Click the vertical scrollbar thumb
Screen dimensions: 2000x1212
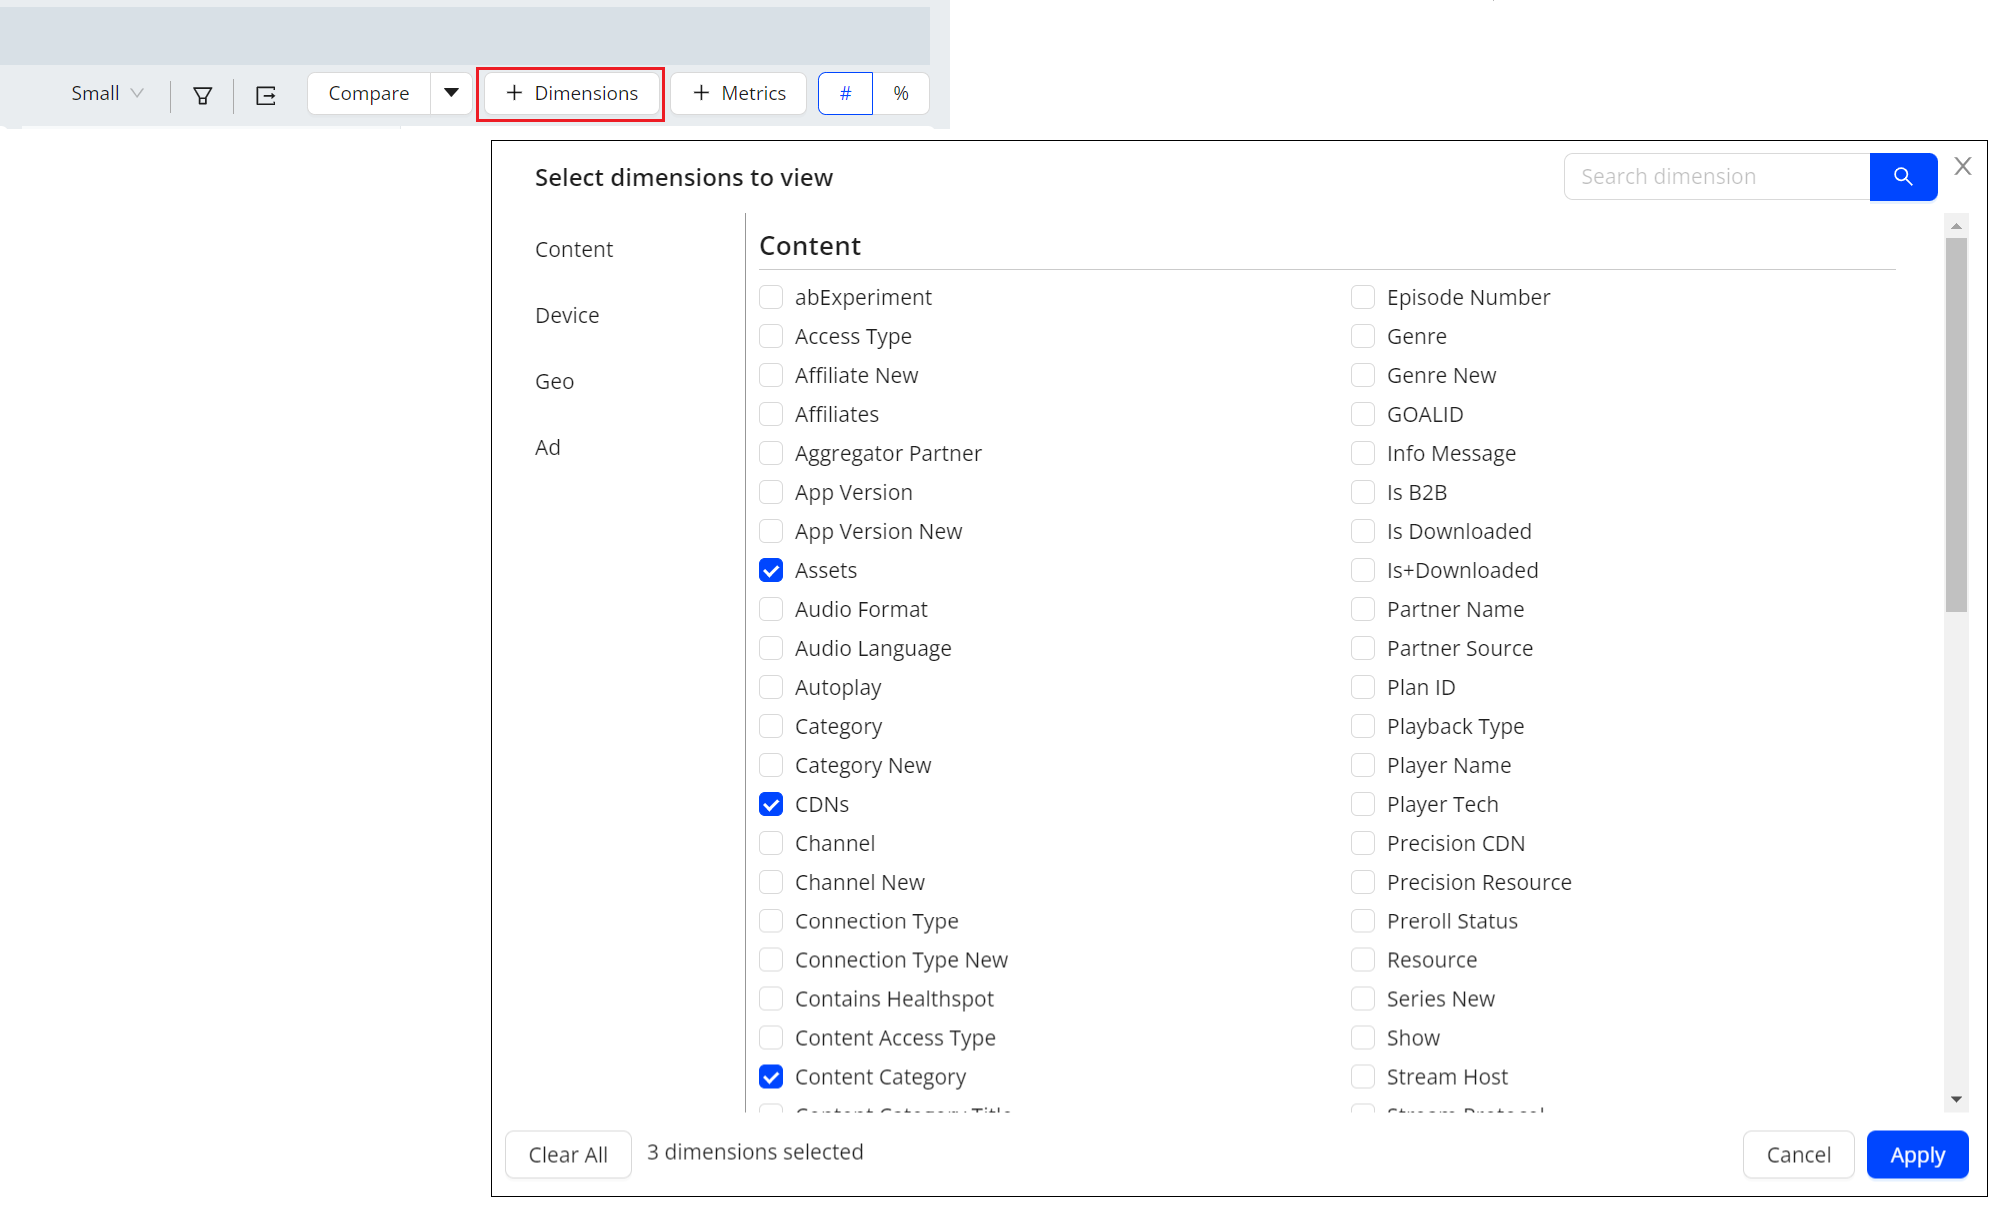pos(1956,424)
